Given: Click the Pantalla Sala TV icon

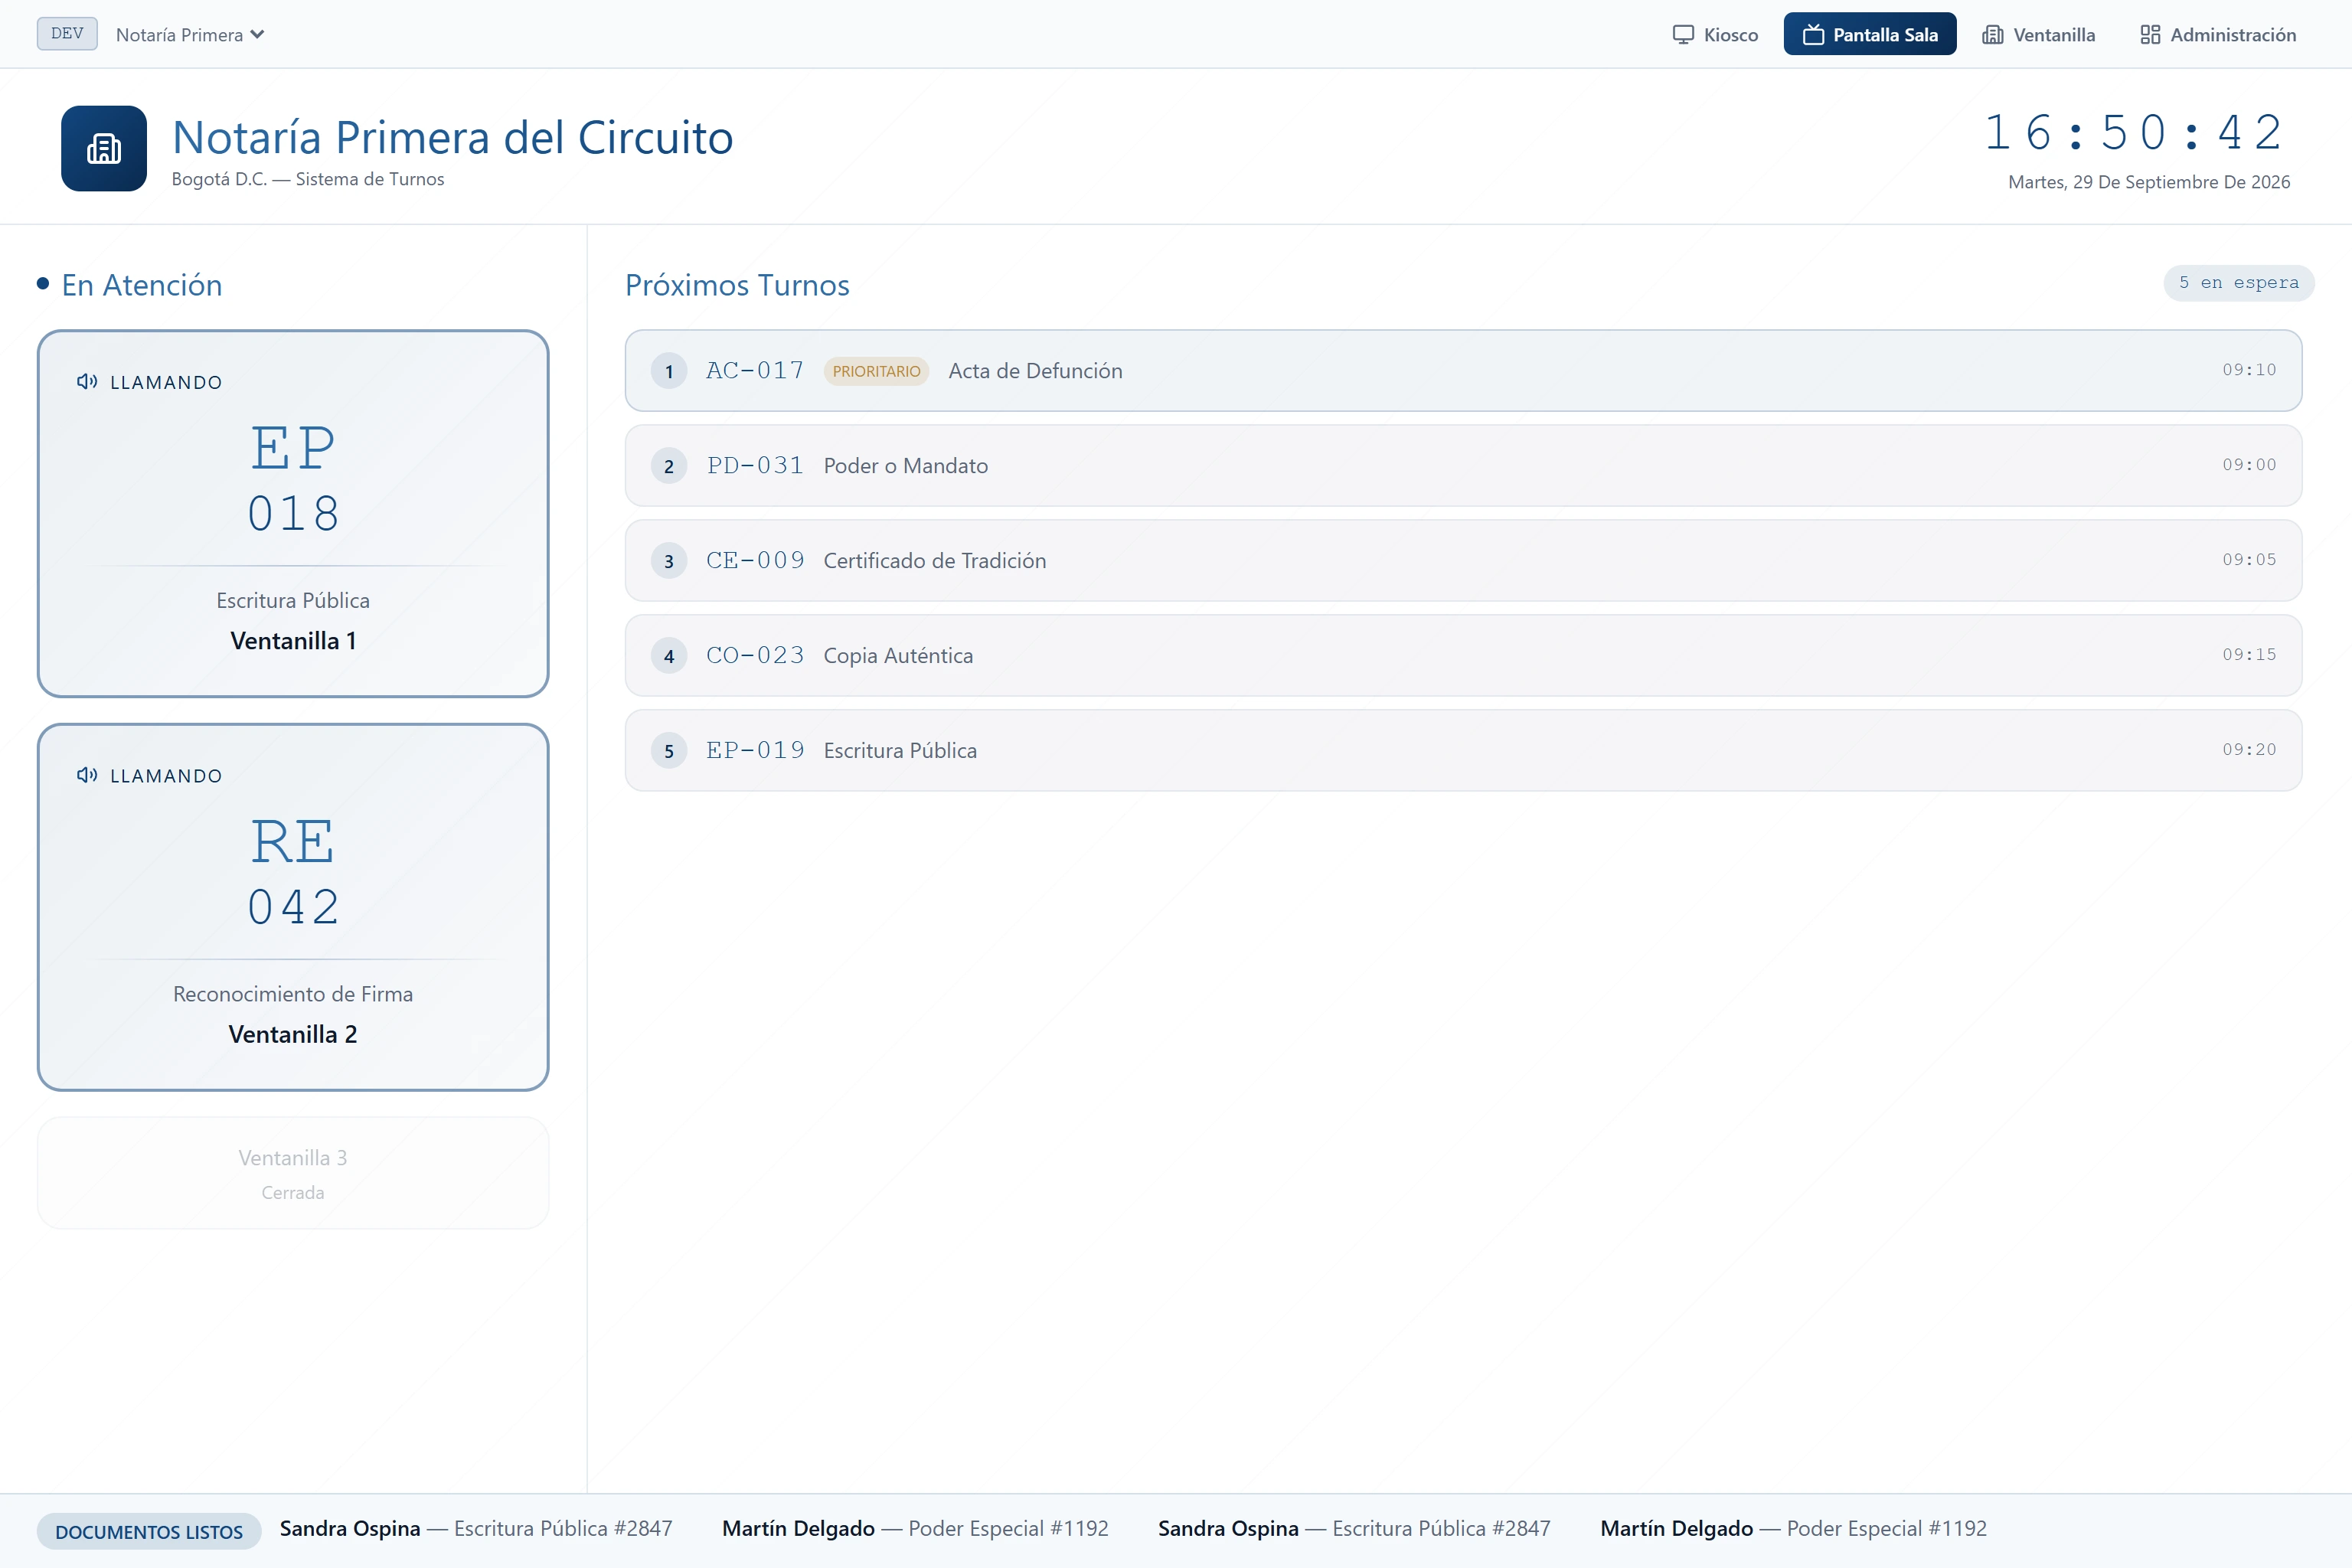Looking at the screenshot, I should click(x=1813, y=34).
